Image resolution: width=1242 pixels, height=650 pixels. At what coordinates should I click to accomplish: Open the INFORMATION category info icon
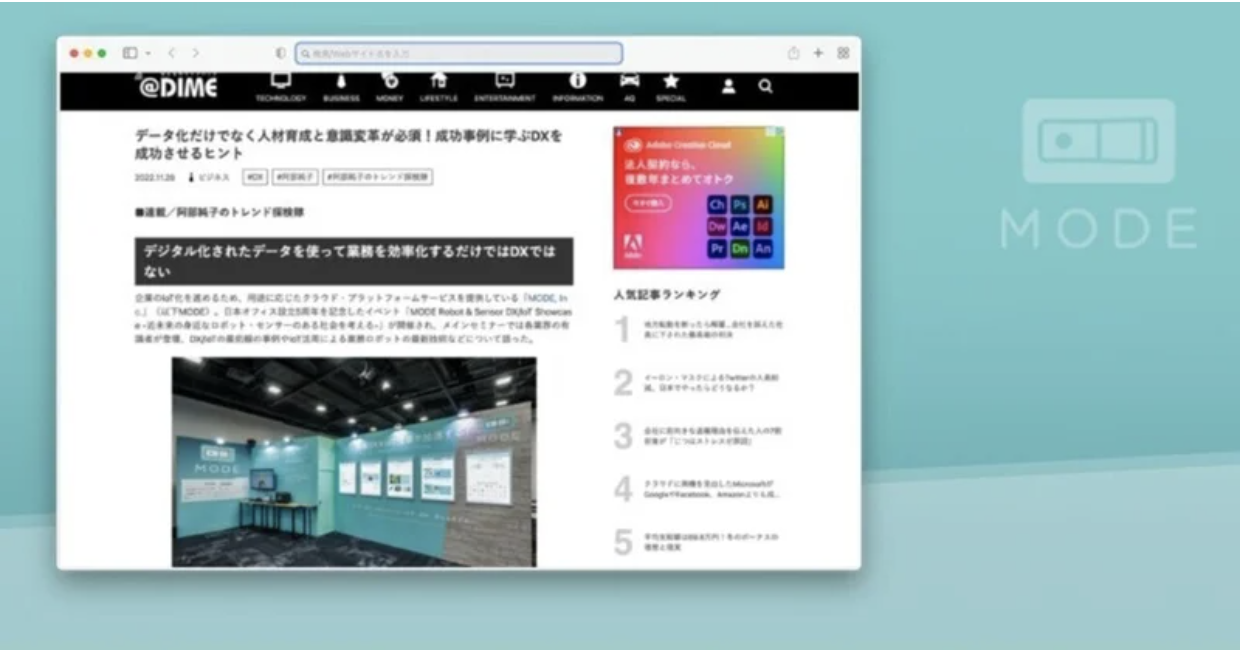[x=577, y=81]
